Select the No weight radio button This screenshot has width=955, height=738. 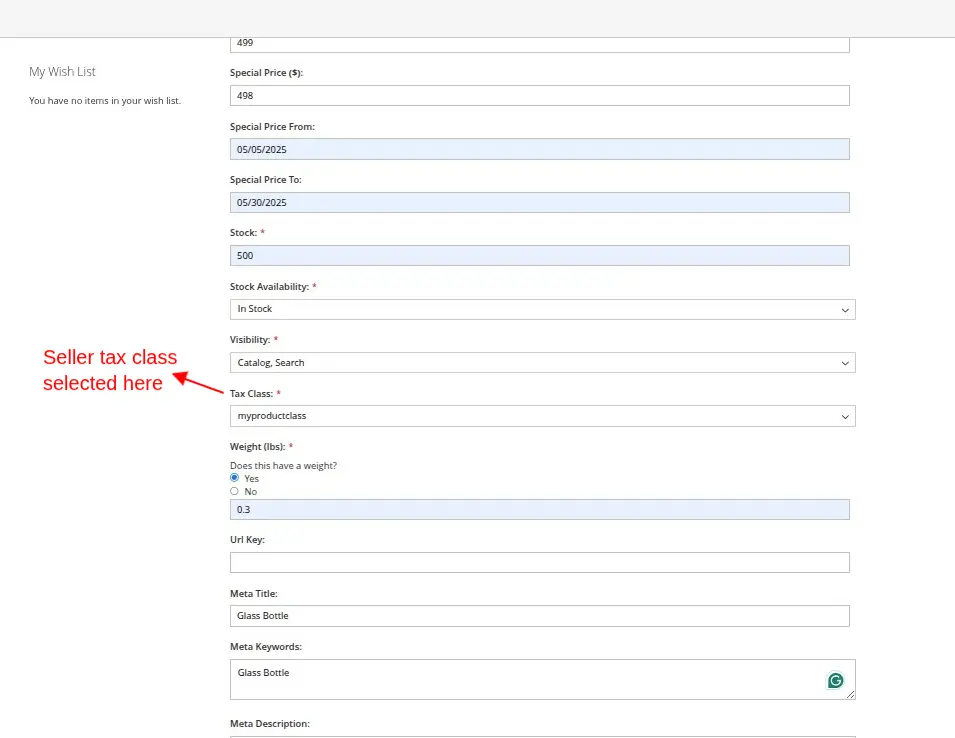point(235,491)
